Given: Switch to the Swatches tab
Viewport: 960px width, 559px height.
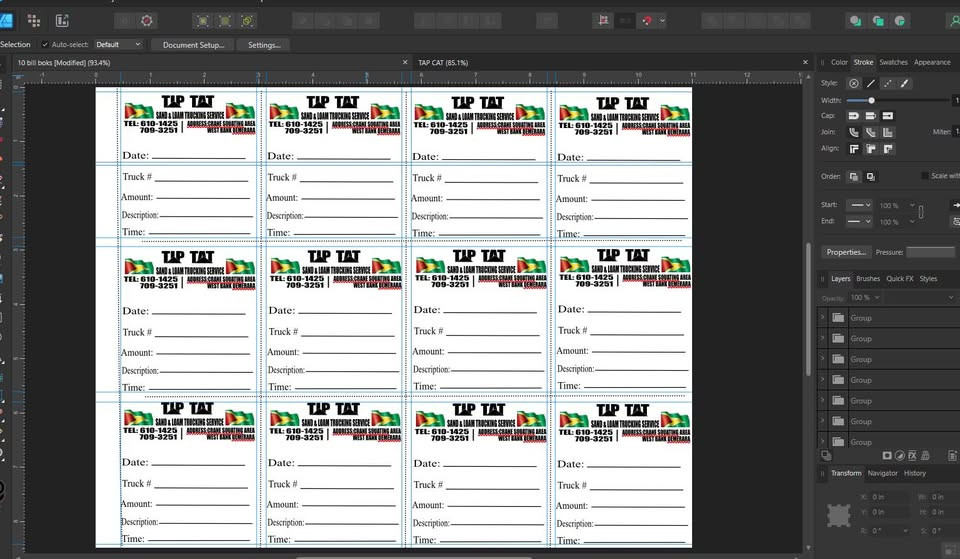Looking at the screenshot, I should tap(893, 62).
